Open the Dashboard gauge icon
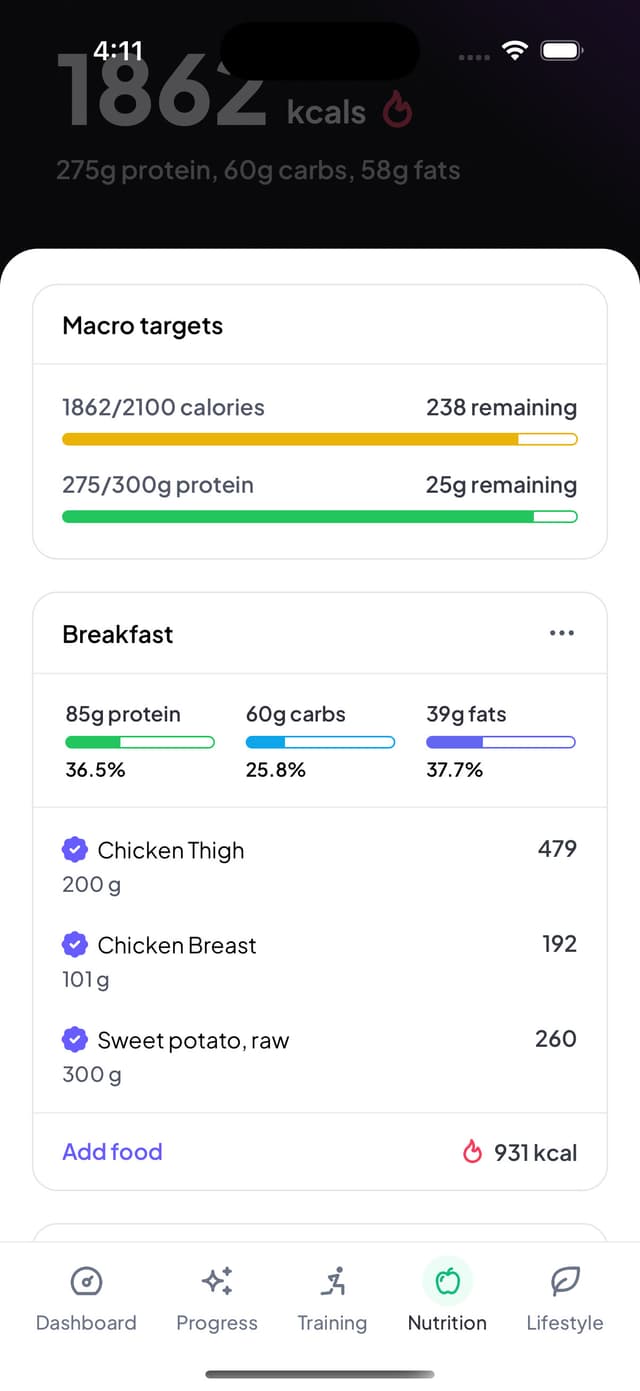This screenshot has height=1391, width=640. [x=86, y=1280]
